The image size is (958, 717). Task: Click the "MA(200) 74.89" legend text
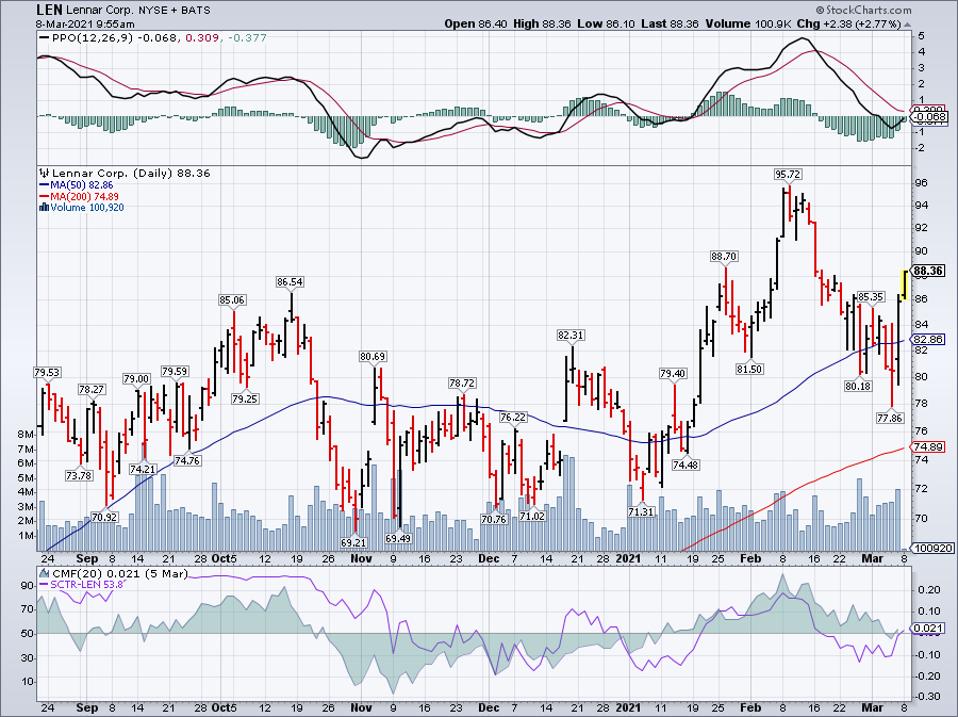pyautogui.click(x=85, y=197)
